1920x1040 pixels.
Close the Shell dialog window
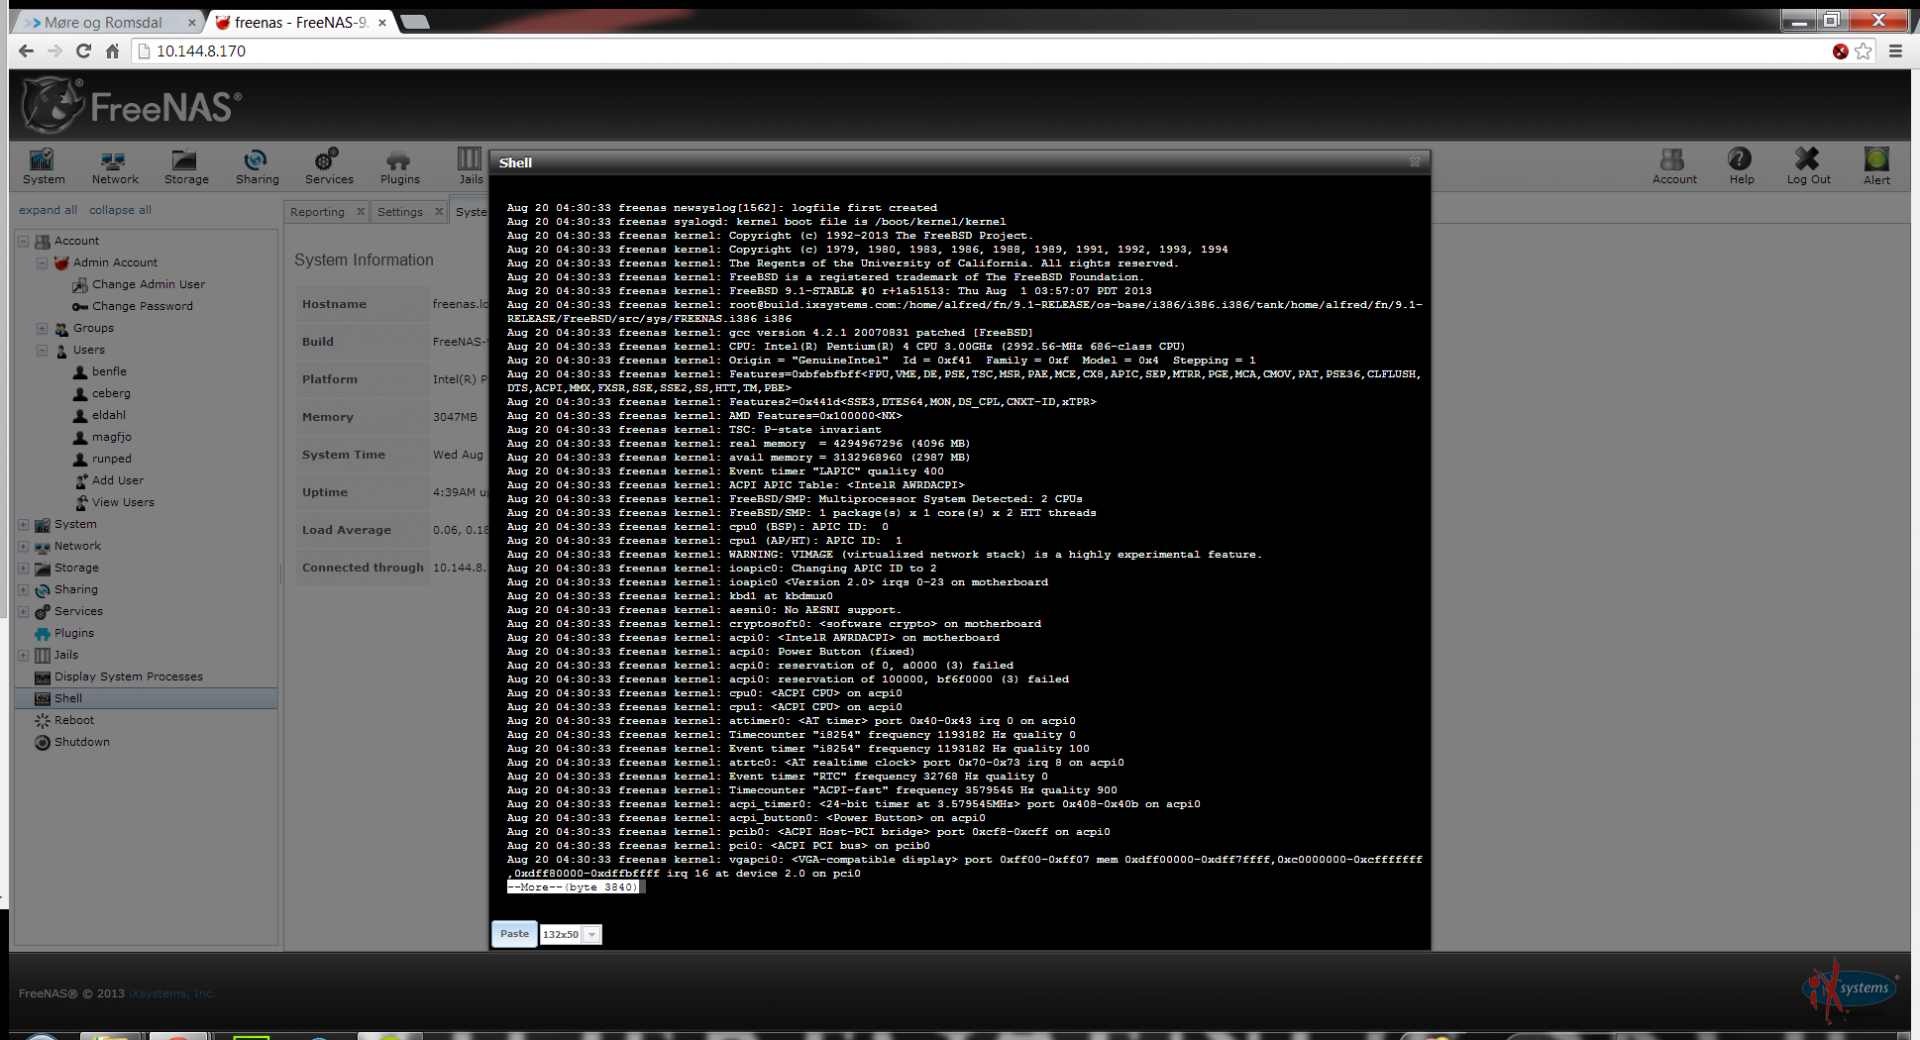click(x=1415, y=162)
